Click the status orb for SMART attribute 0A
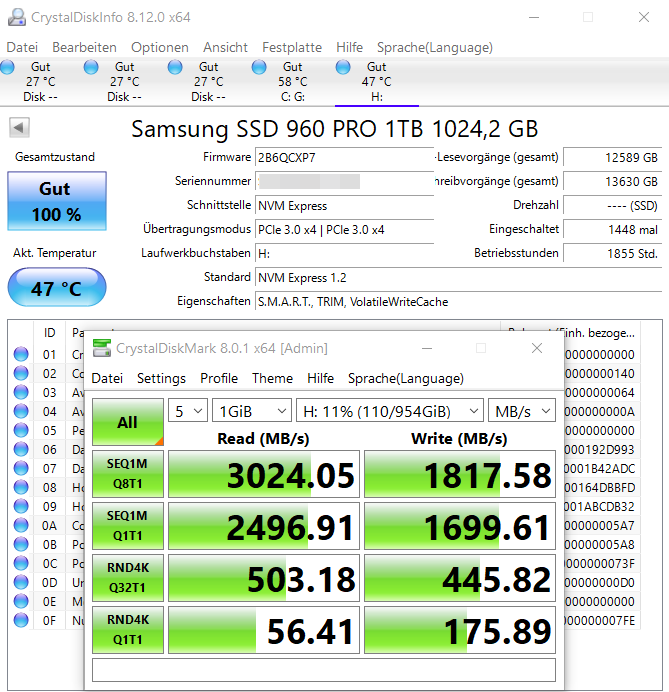Screen dimensions: 669x692 tap(21, 525)
